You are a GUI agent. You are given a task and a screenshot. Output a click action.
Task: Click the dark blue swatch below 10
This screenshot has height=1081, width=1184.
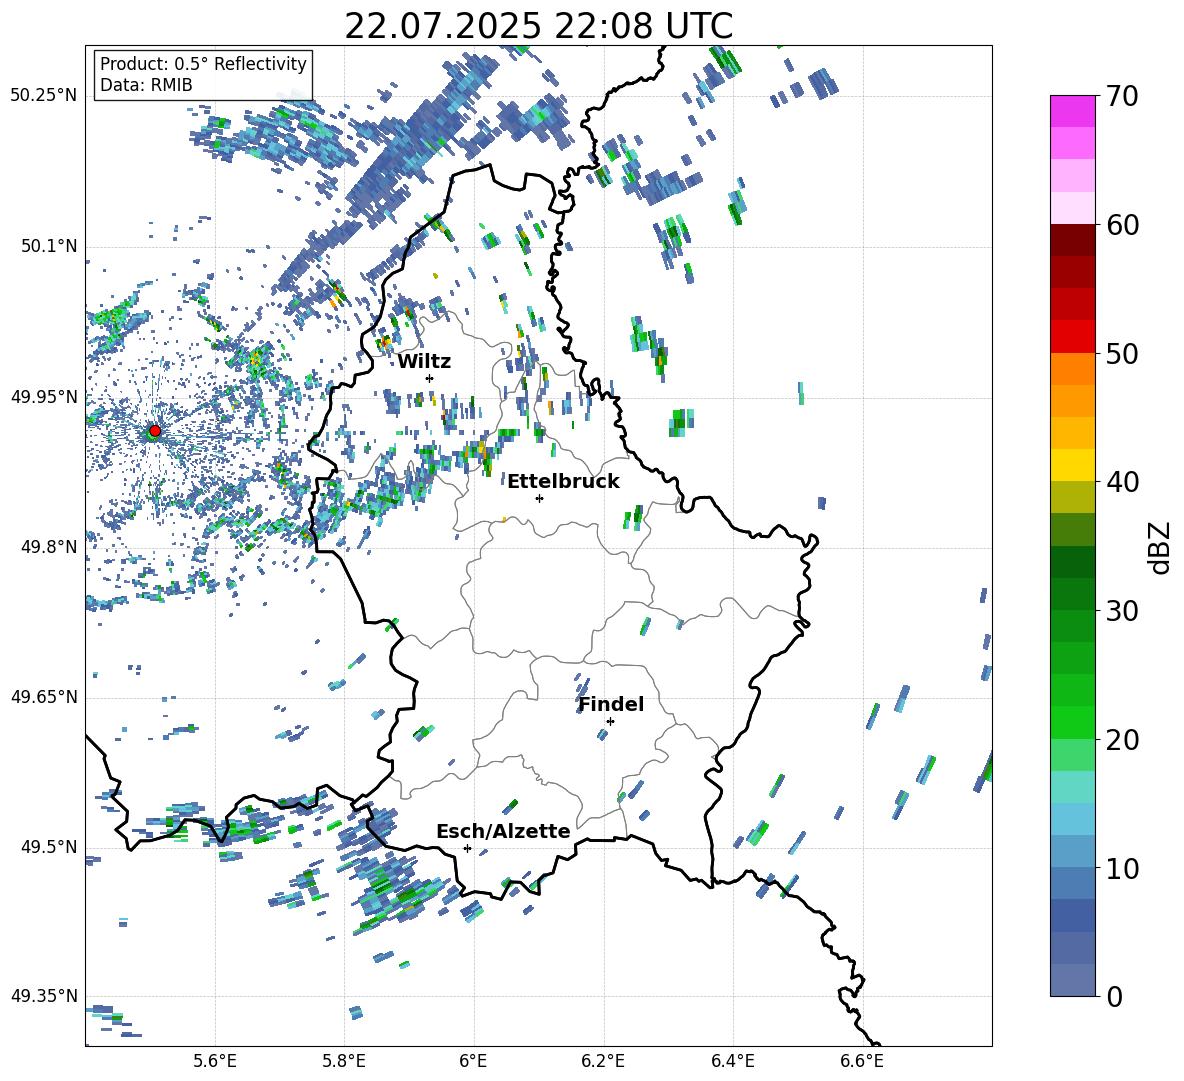1073,915
